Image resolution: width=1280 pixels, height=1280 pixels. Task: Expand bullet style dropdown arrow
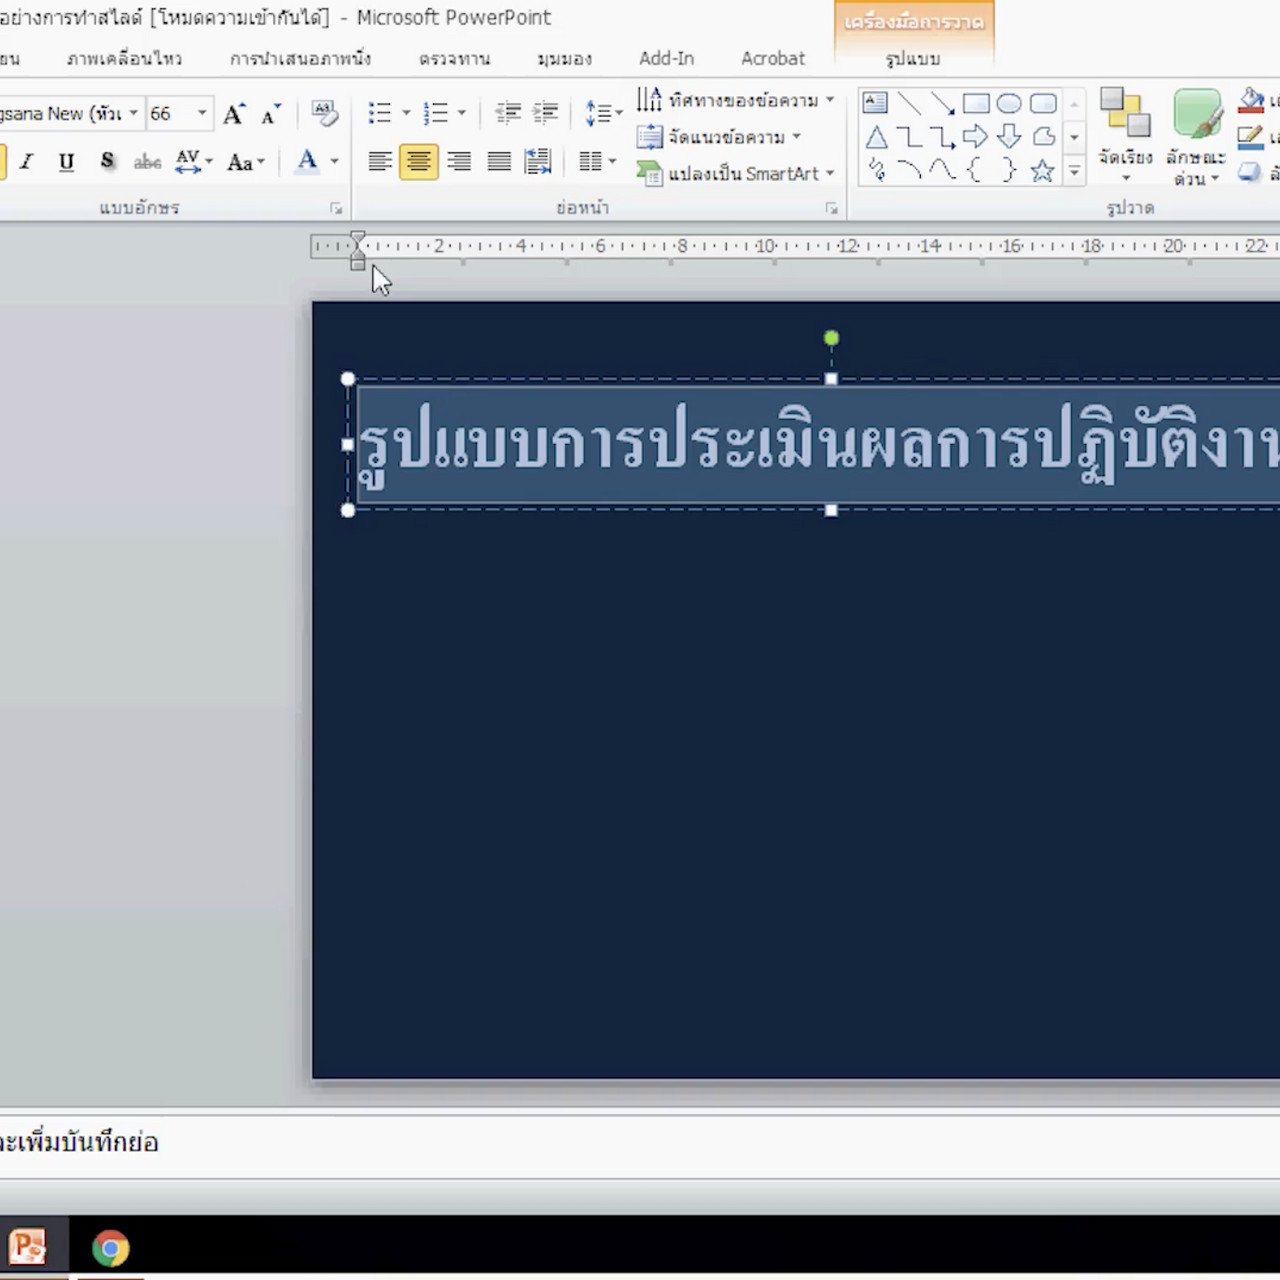coord(406,112)
